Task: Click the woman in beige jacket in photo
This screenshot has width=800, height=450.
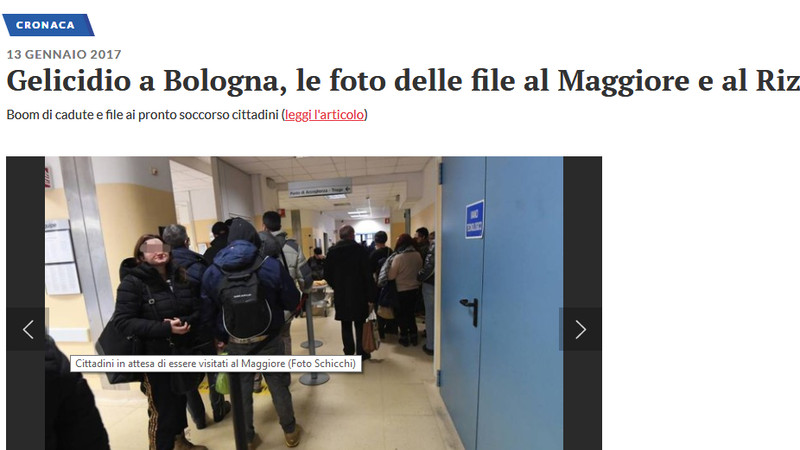Action: [x=405, y=288]
